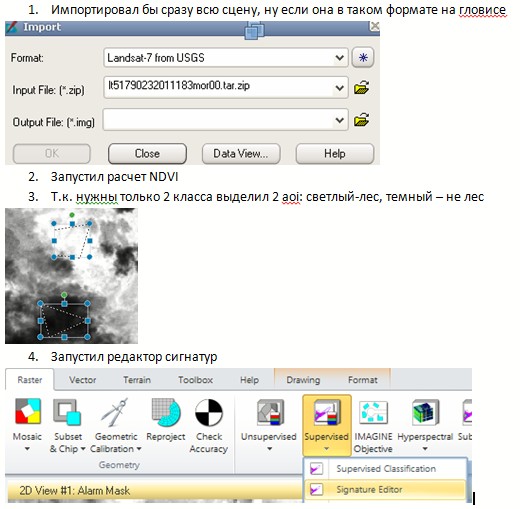Click the Help button in the Import dialog
Viewport: 520px width, 509px height.
[x=335, y=154]
